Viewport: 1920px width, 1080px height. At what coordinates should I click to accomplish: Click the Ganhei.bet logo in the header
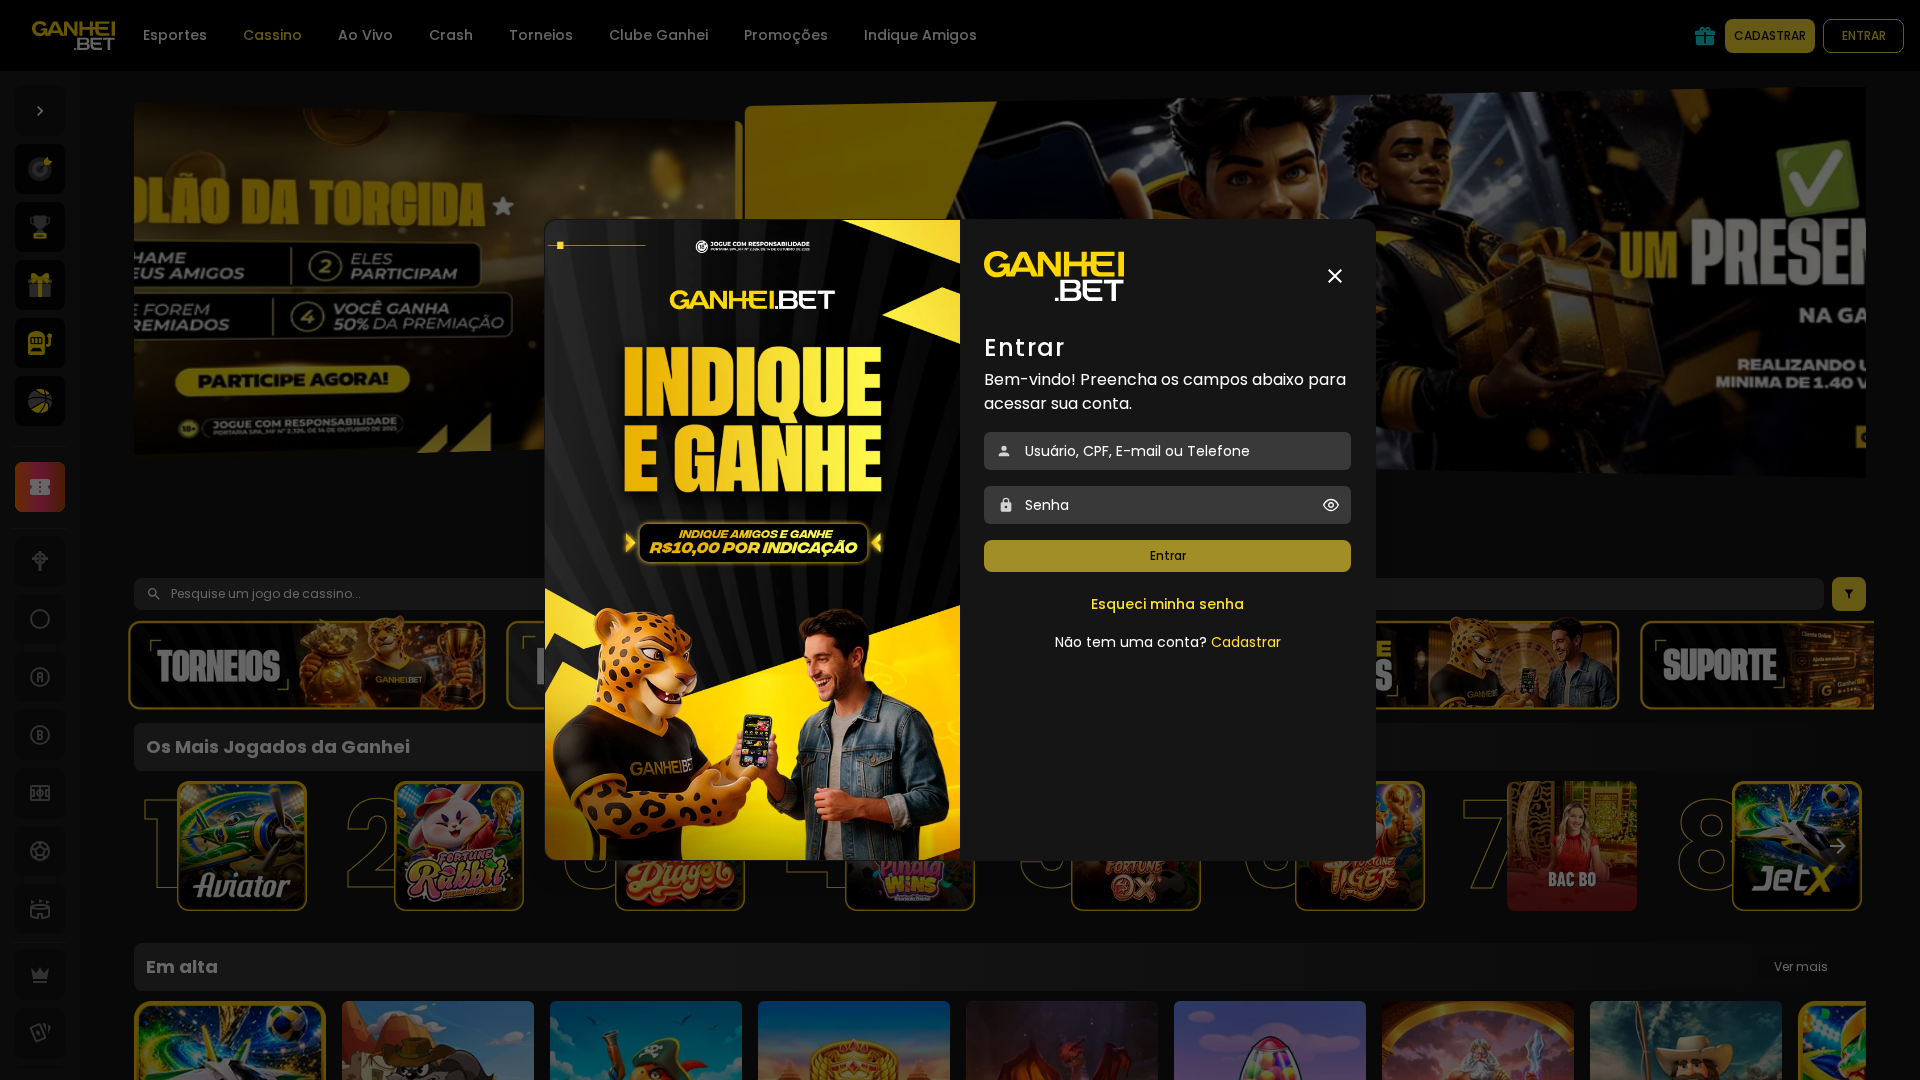[73, 35]
